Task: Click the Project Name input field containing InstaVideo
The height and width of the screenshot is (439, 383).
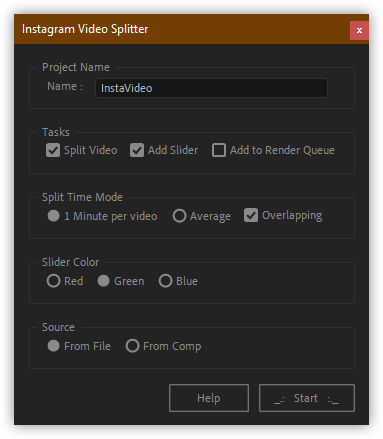Action: [211, 88]
